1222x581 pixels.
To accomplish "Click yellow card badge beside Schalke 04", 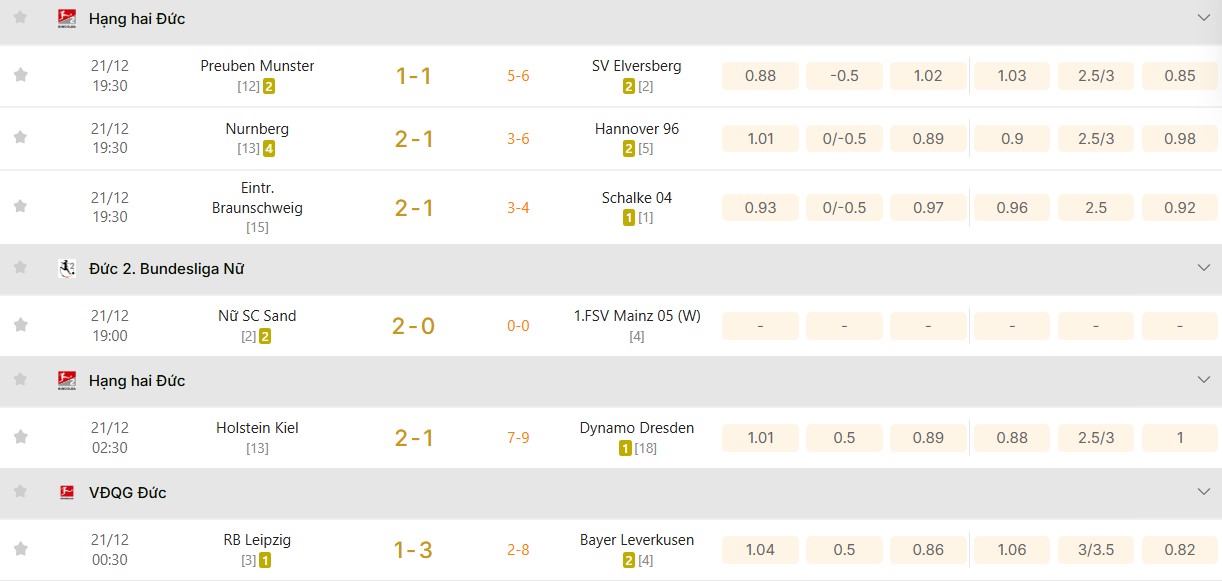I will click(629, 218).
